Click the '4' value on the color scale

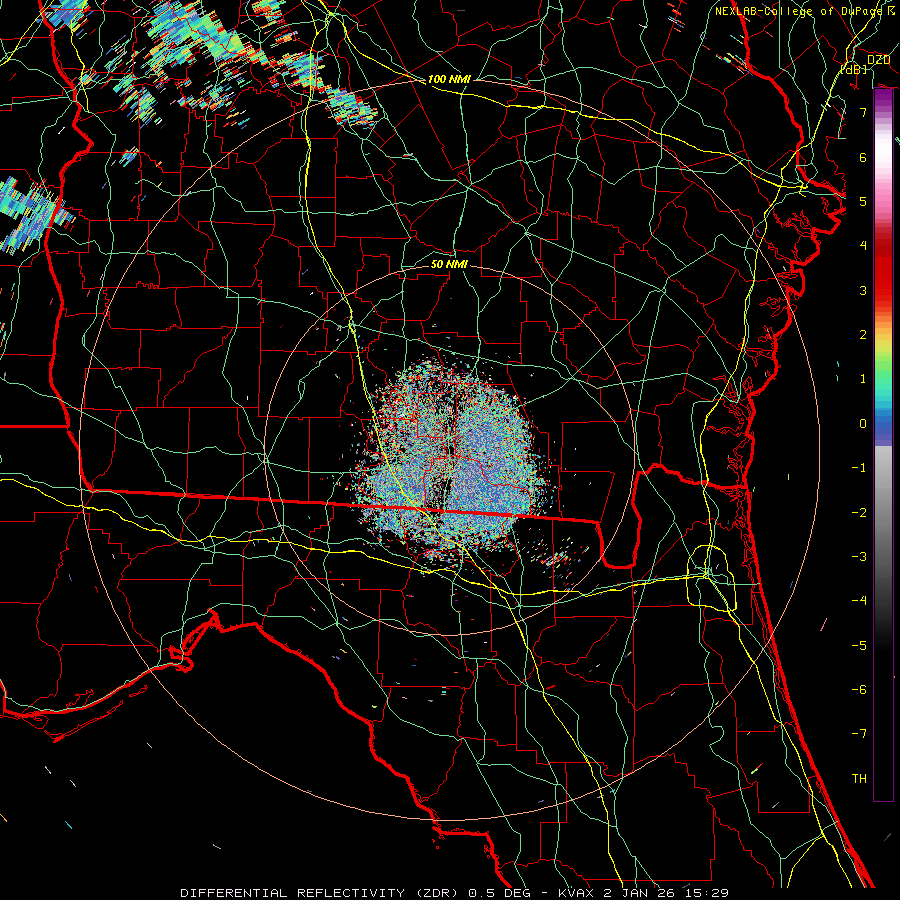863,246
